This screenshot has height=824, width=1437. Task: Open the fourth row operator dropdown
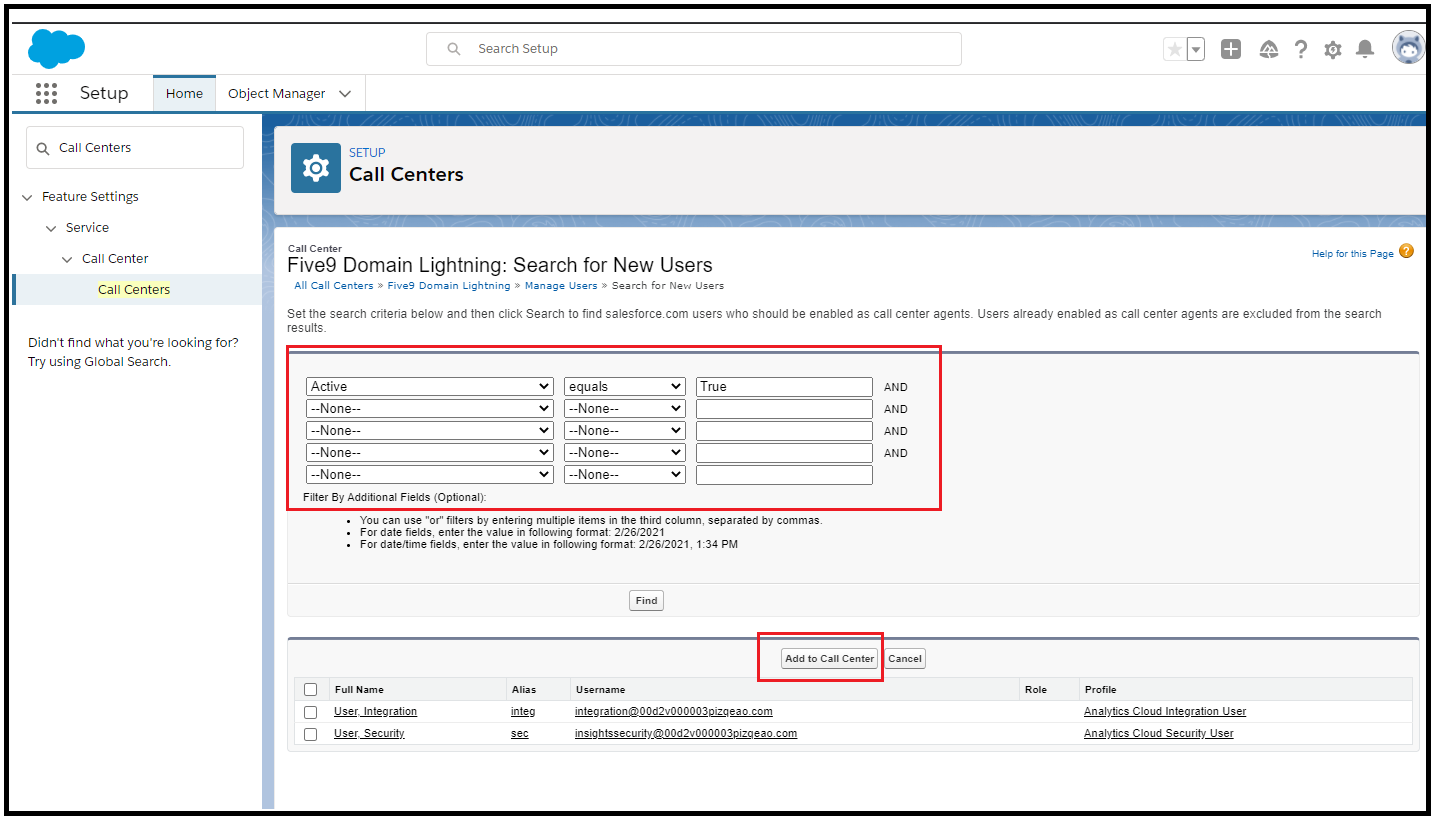click(625, 452)
